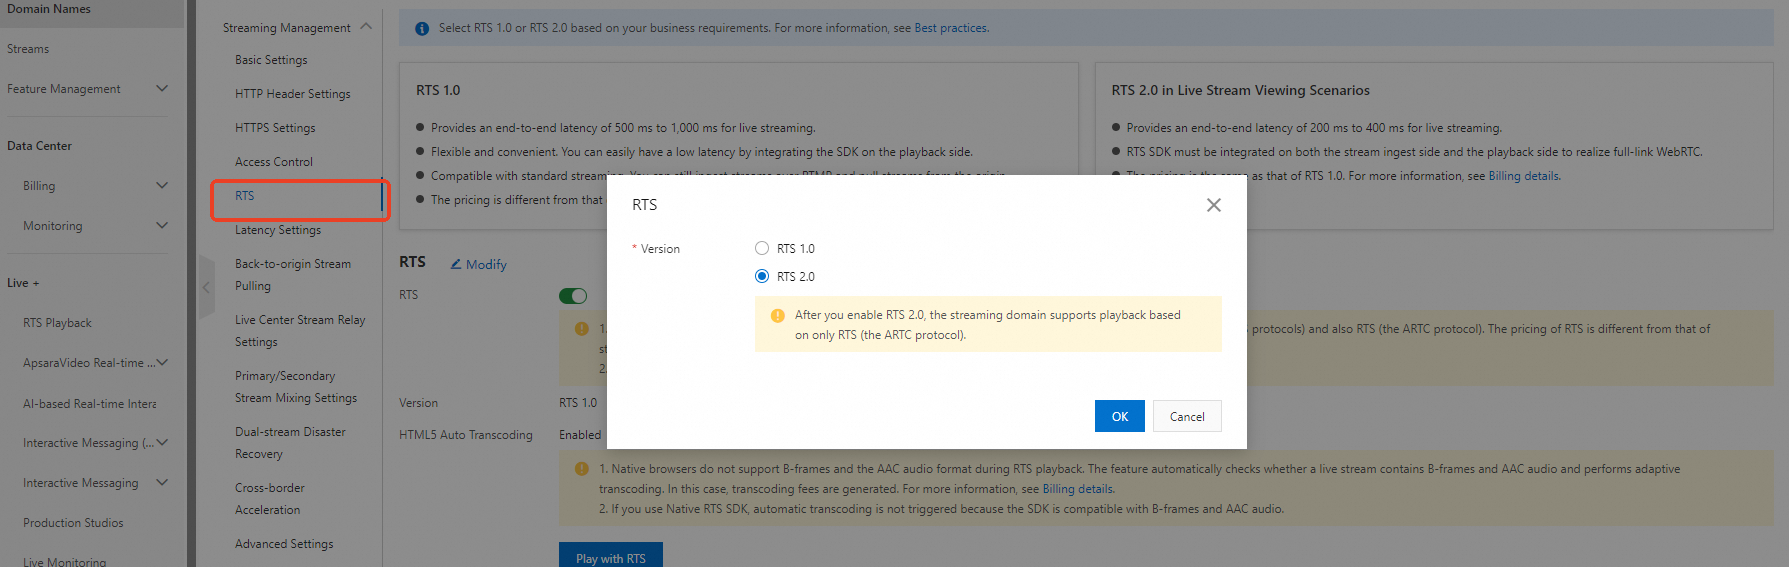
Task: Open the Access Control menu item
Action: tap(274, 162)
